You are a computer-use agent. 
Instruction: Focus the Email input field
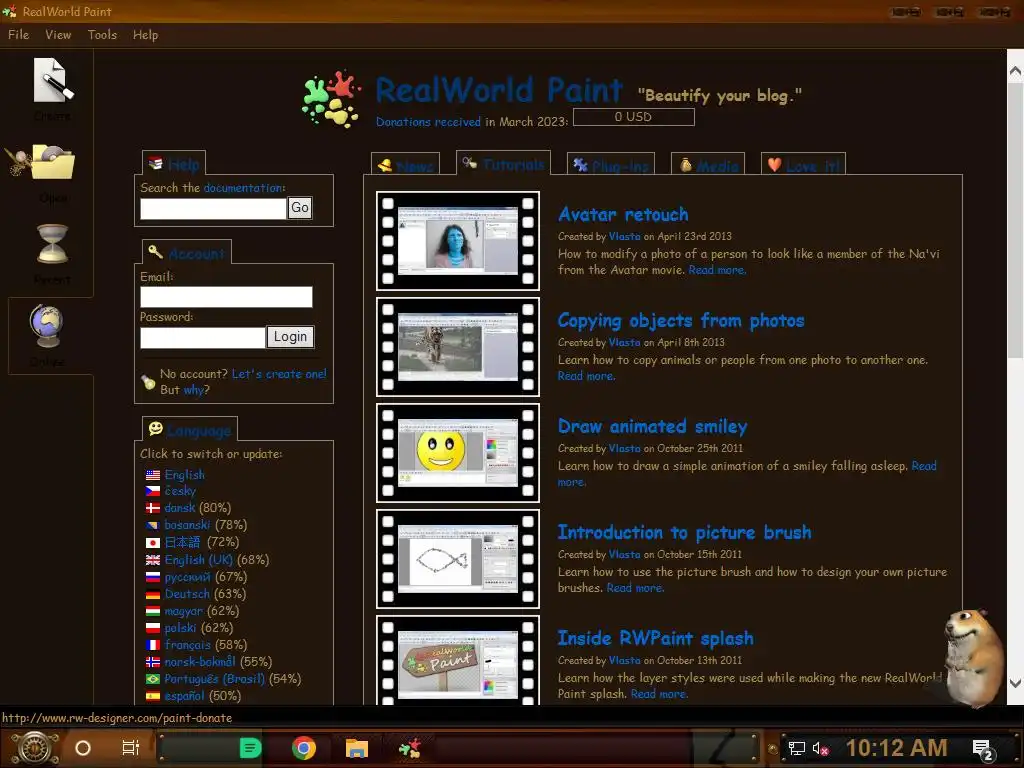[226, 297]
